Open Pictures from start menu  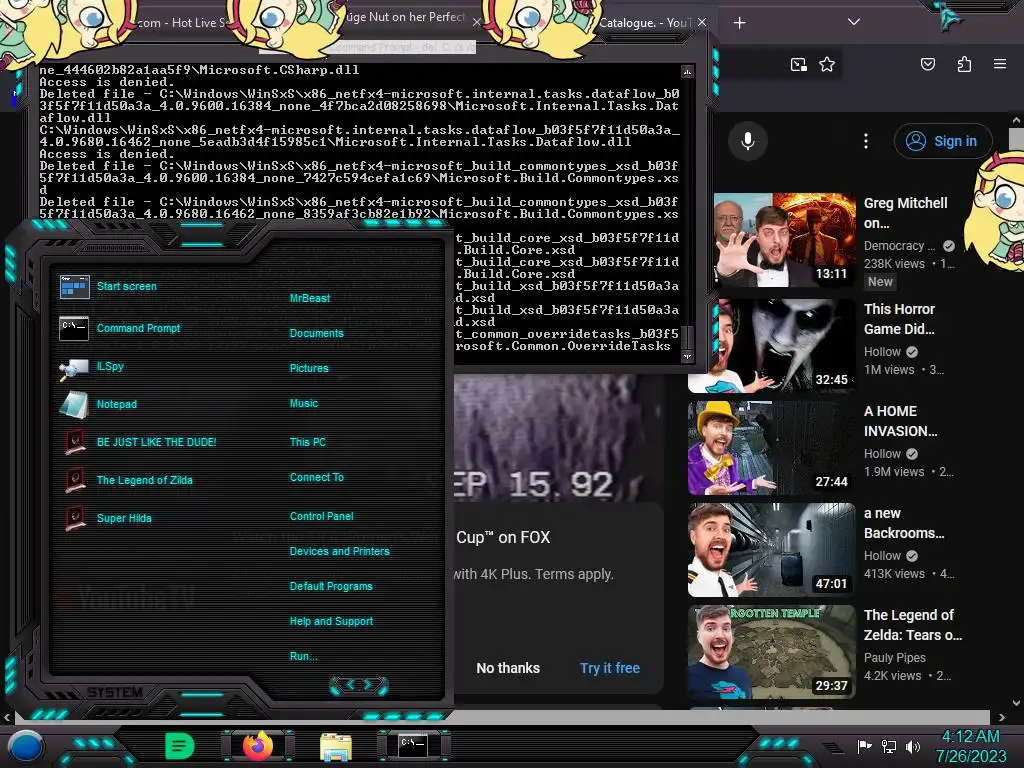pos(309,368)
